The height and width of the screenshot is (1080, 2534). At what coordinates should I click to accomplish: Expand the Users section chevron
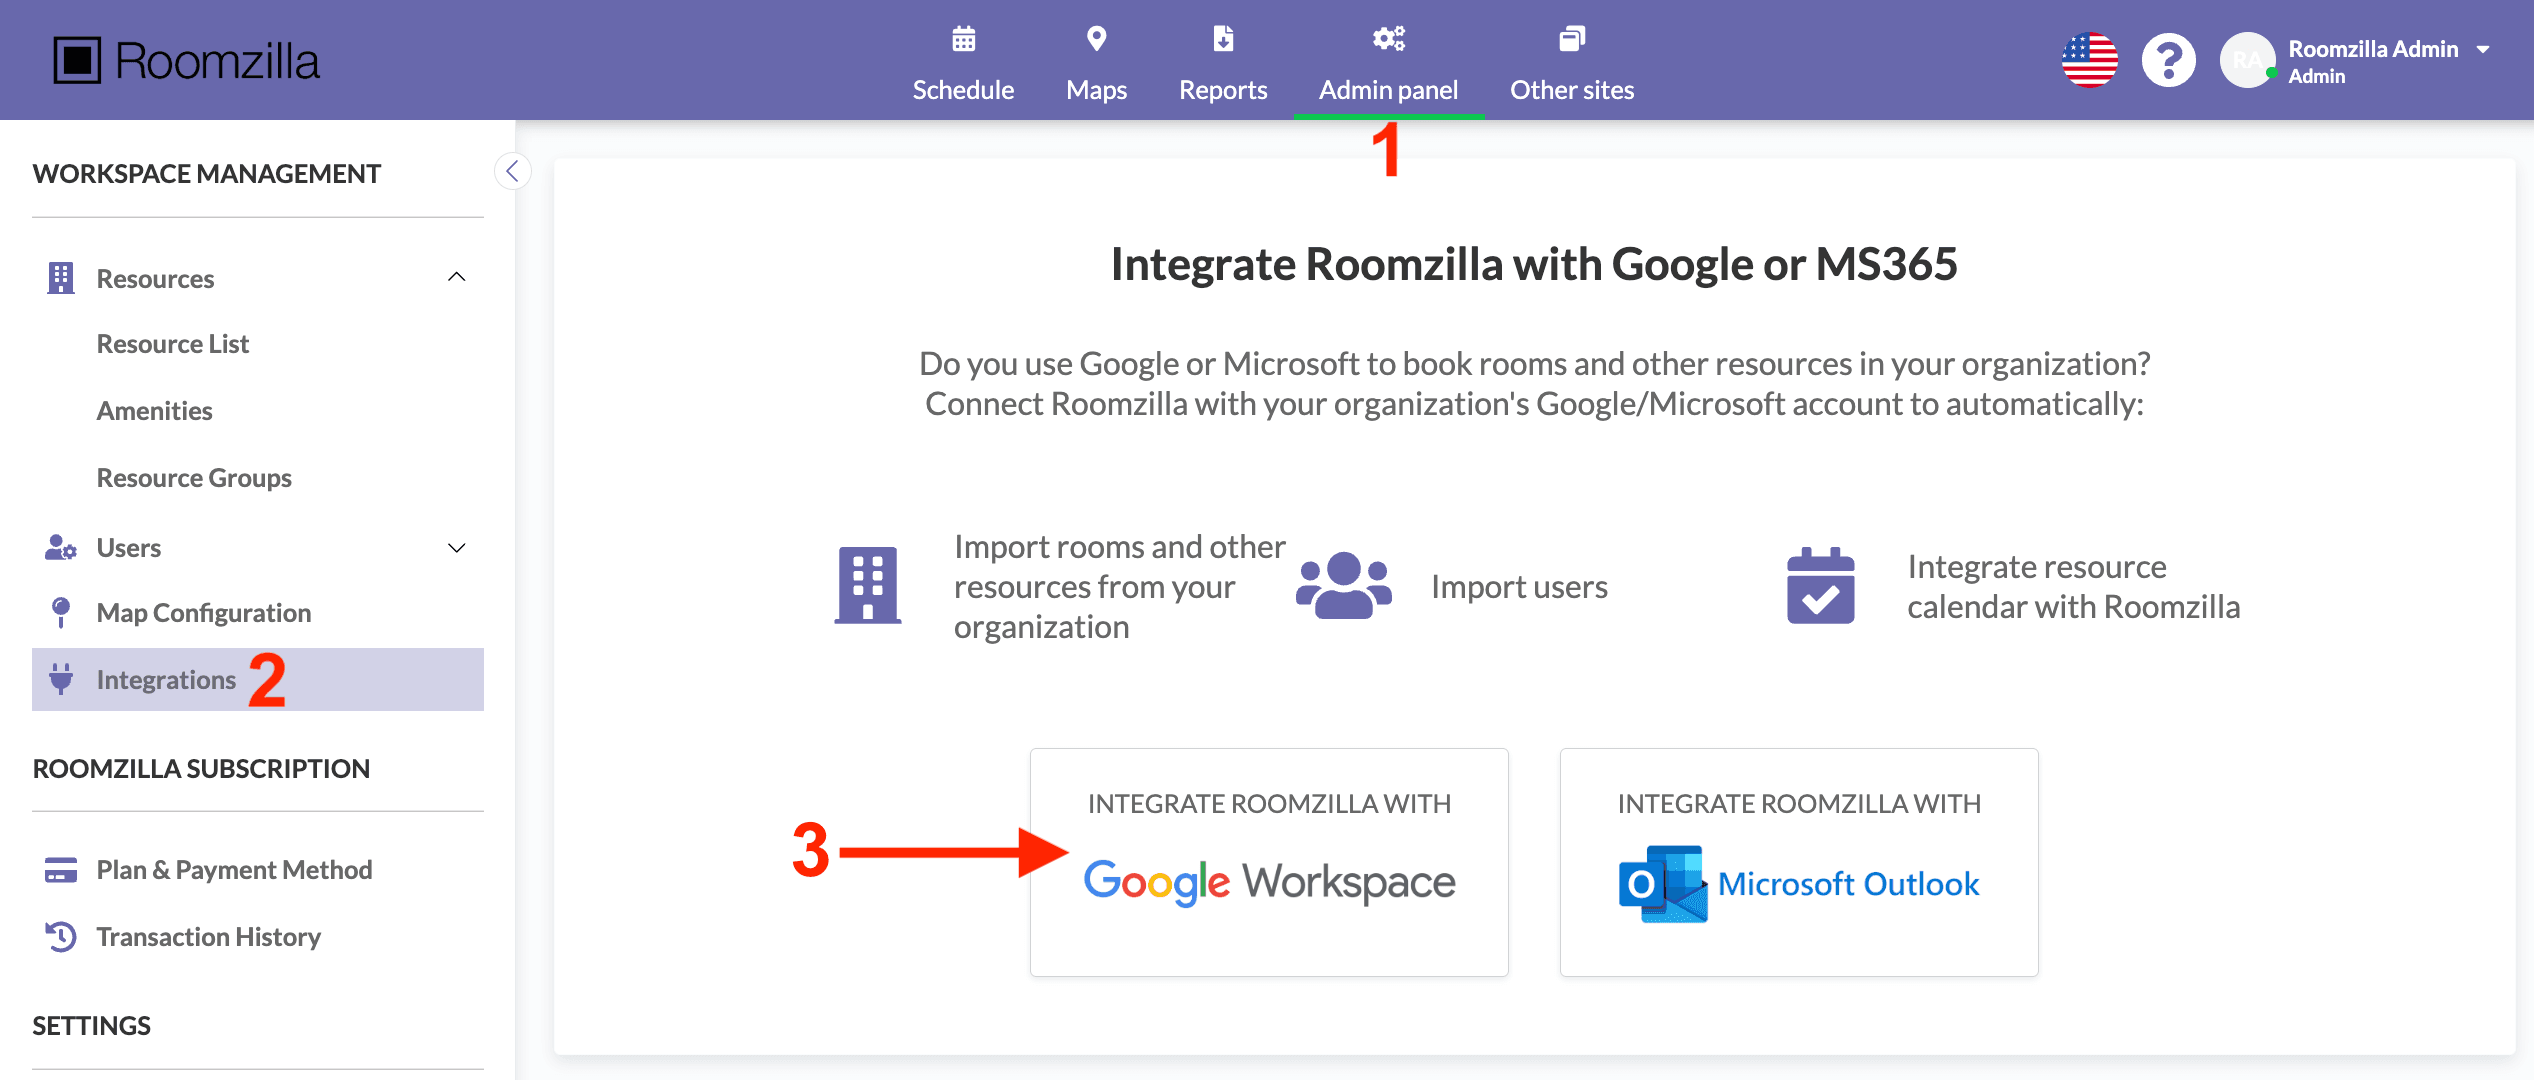coord(457,548)
